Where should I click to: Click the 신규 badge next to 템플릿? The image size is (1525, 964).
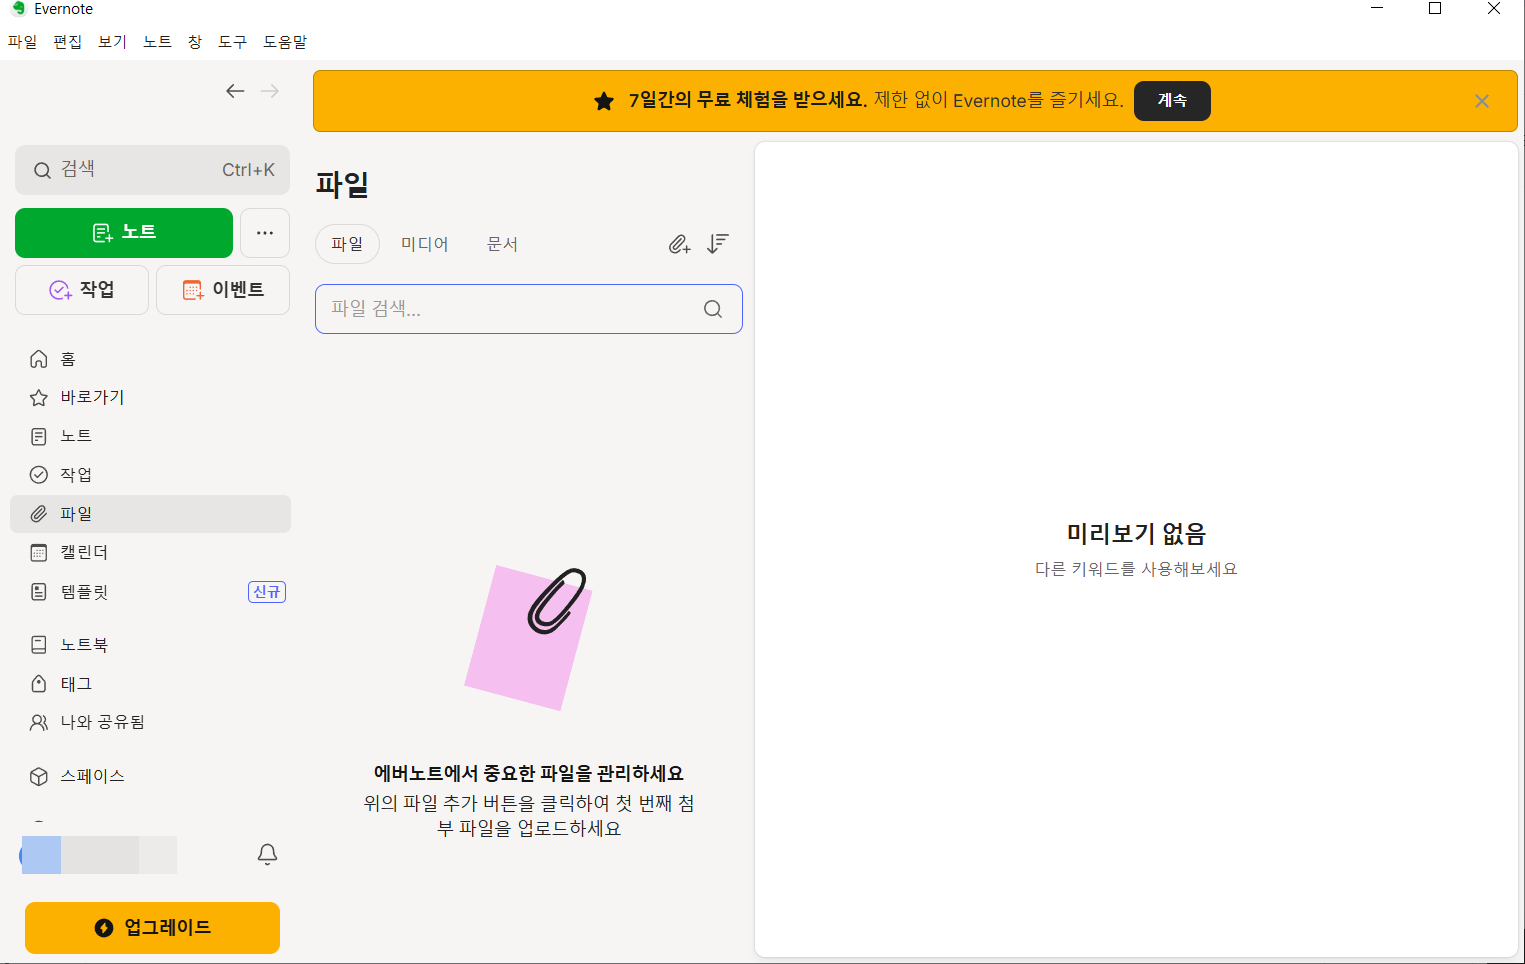coord(267,592)
